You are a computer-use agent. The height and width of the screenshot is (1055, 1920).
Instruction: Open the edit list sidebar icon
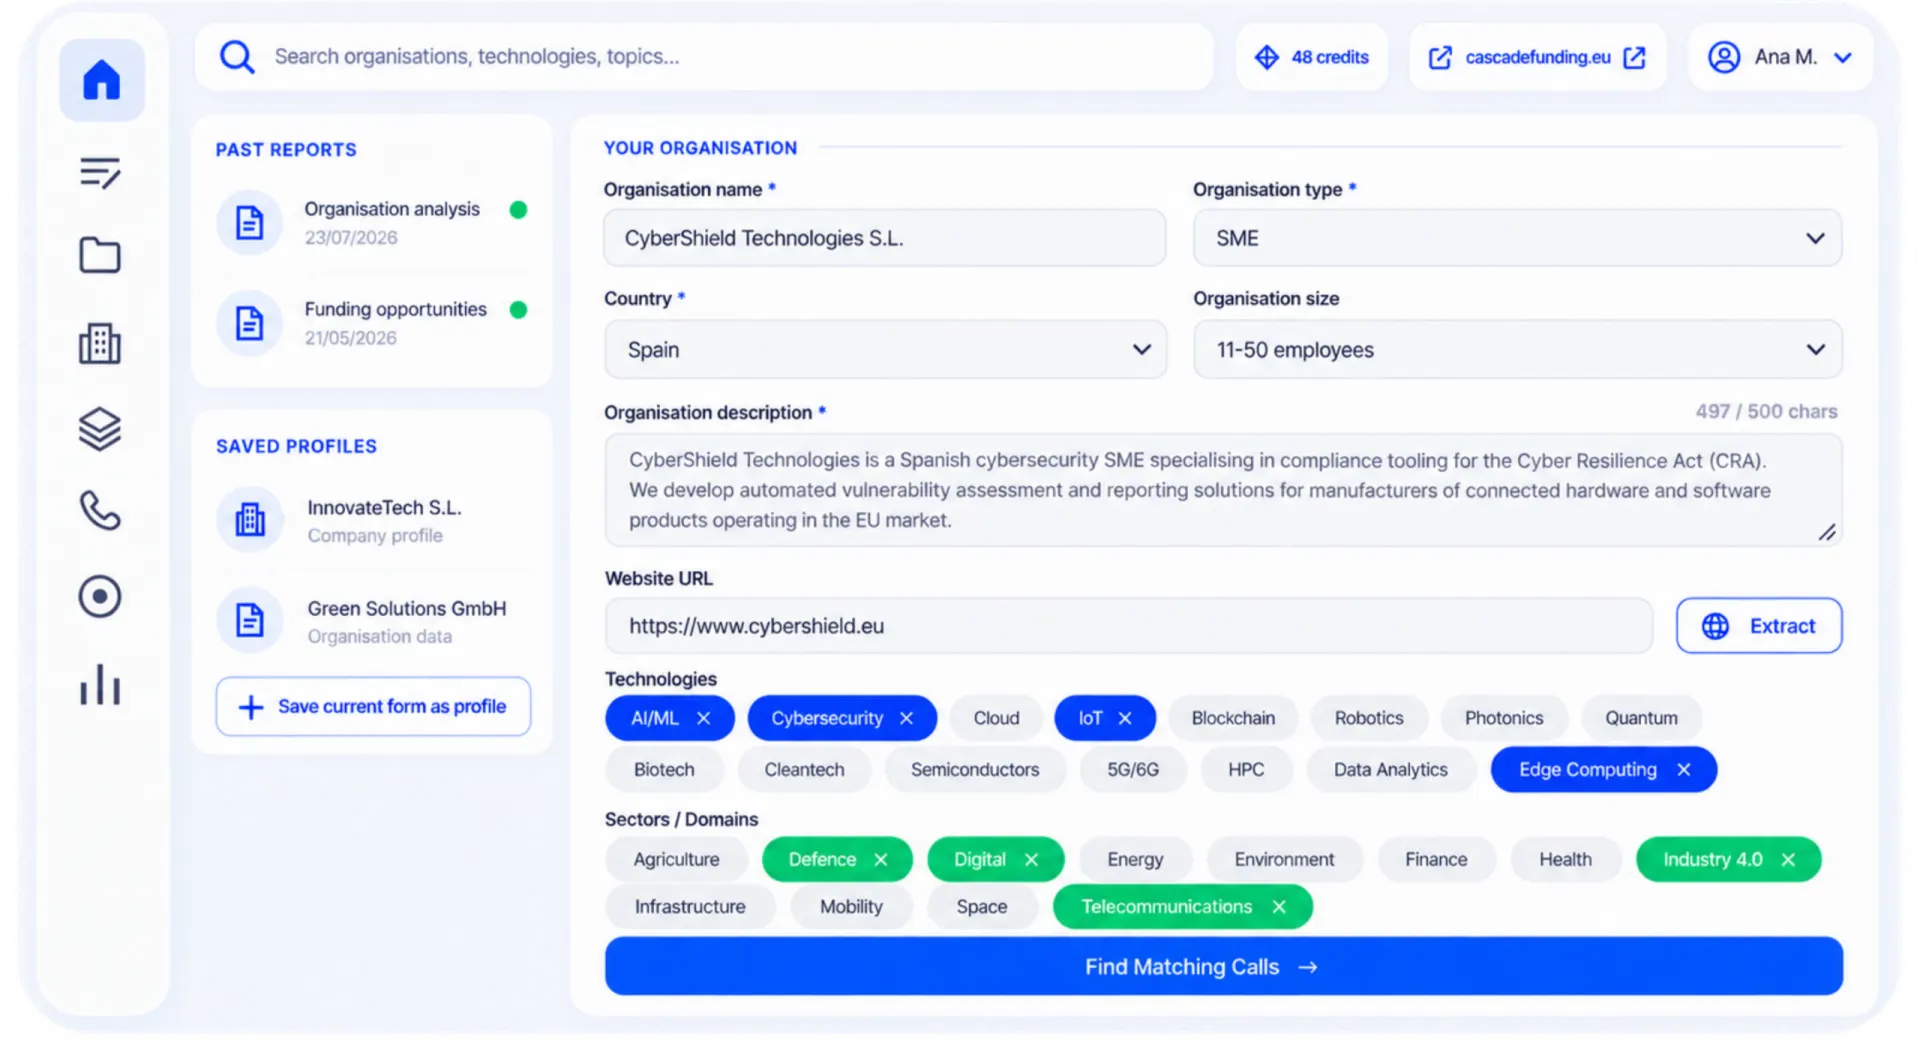(100, 173)
